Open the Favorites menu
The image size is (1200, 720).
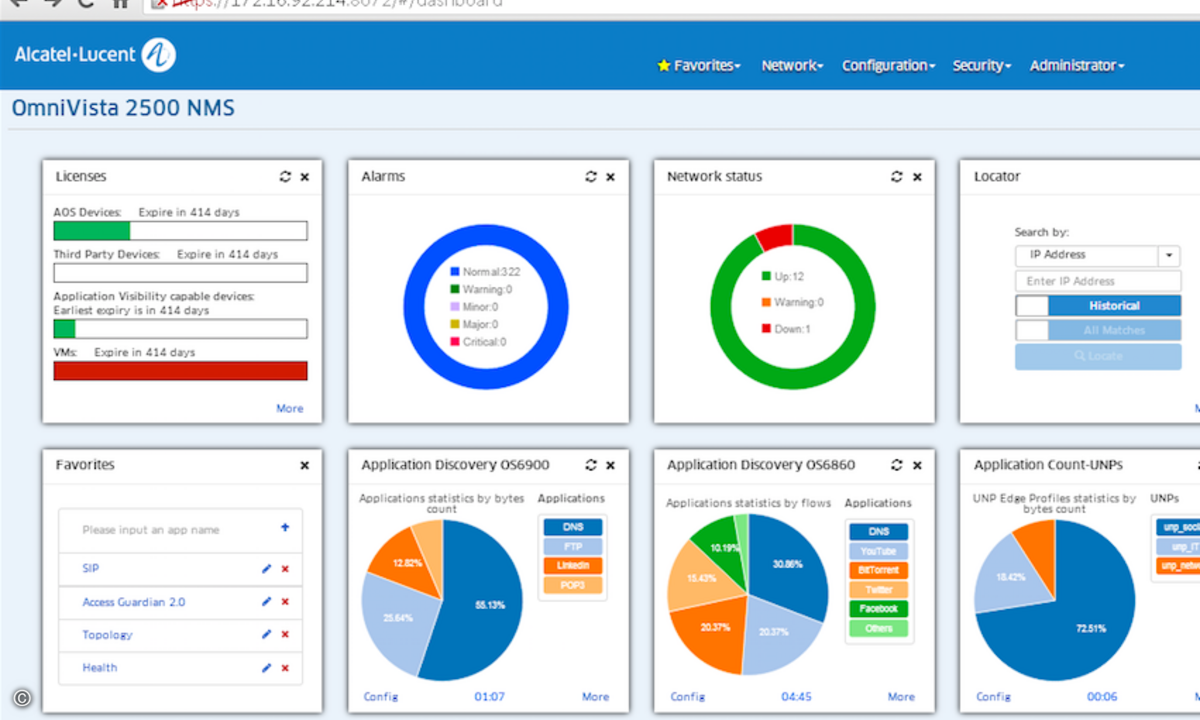(699, 65)
